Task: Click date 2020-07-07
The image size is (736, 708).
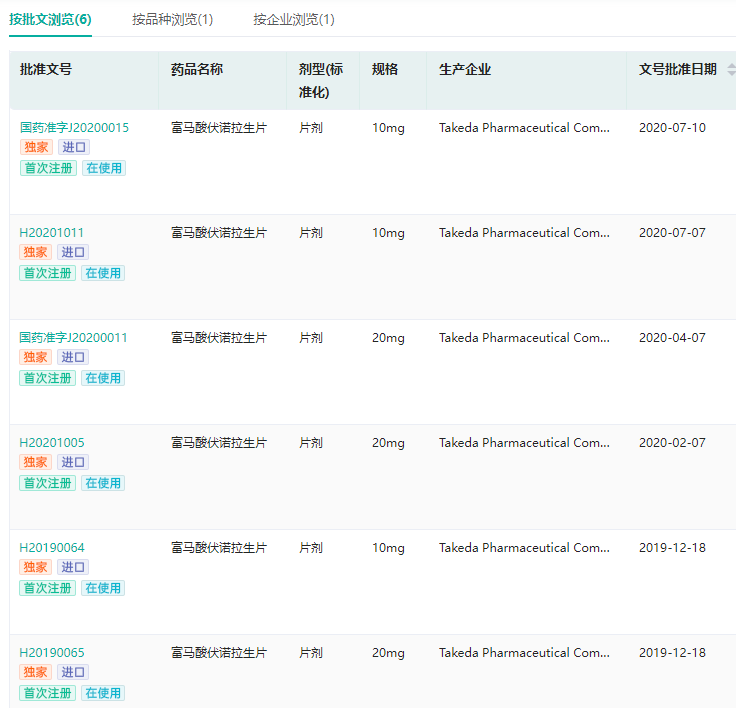Action: [x=672, y=233]
